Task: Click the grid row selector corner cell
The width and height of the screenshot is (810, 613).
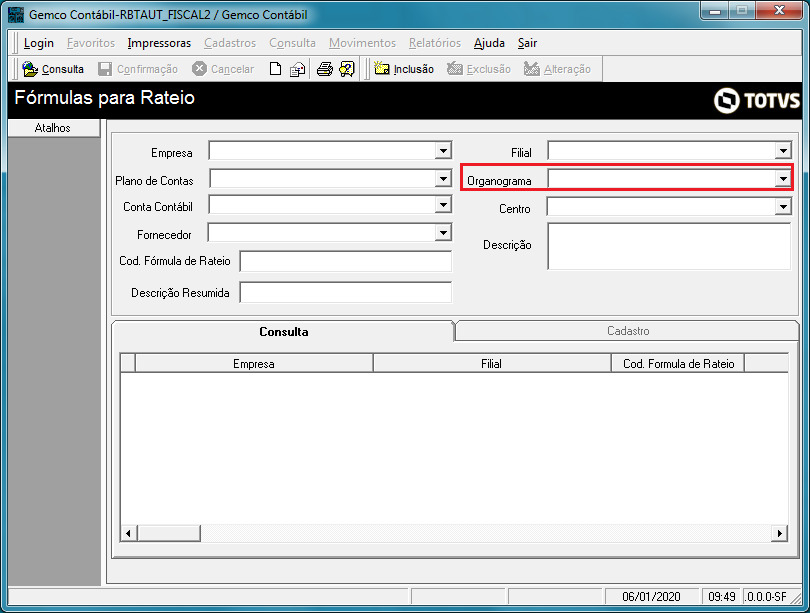Action: coord(128,363)
